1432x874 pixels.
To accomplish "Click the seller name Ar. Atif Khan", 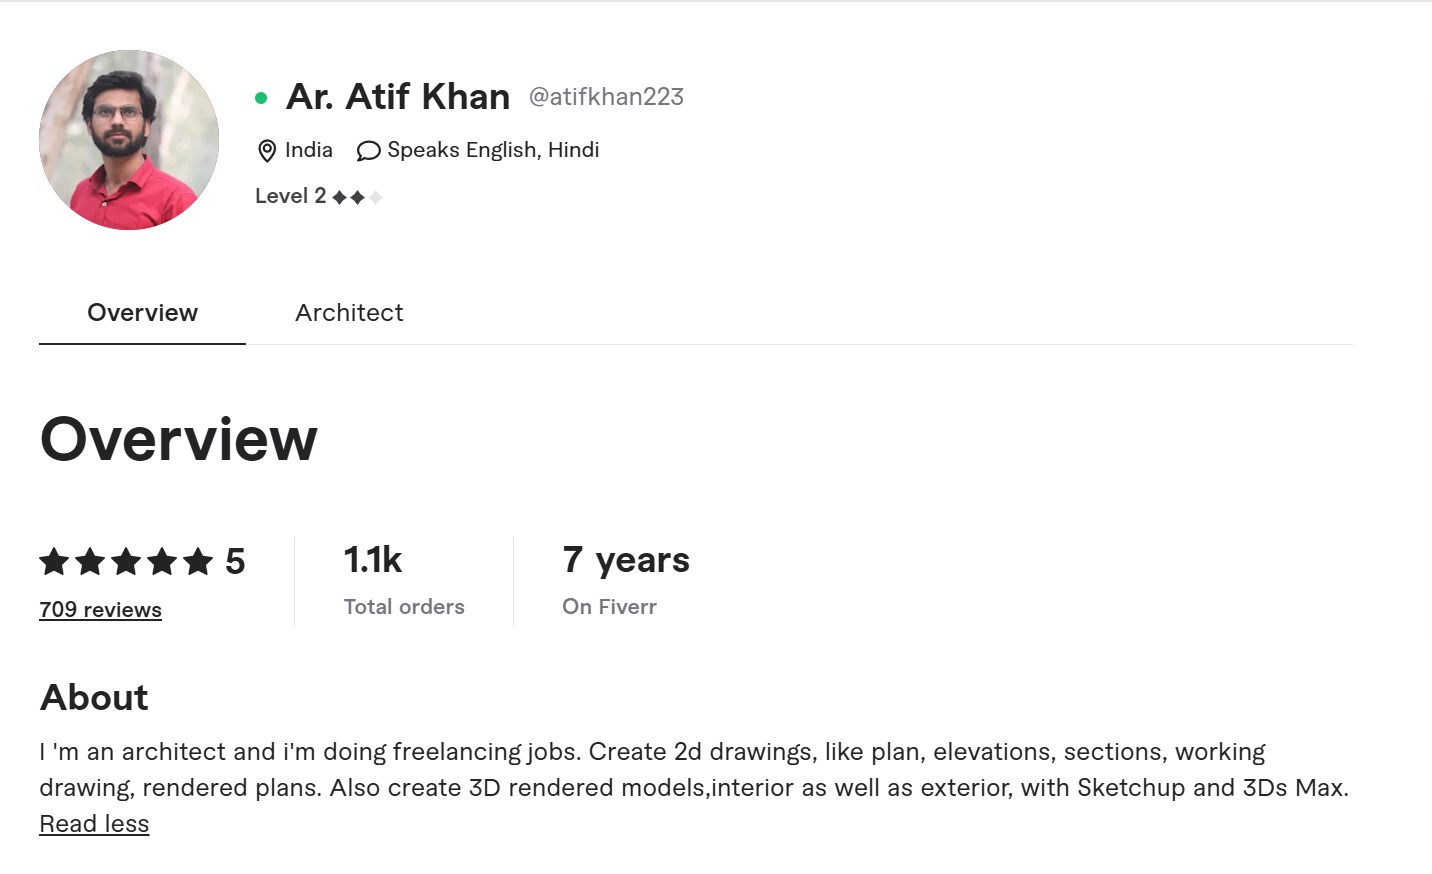I will point(398,97).
